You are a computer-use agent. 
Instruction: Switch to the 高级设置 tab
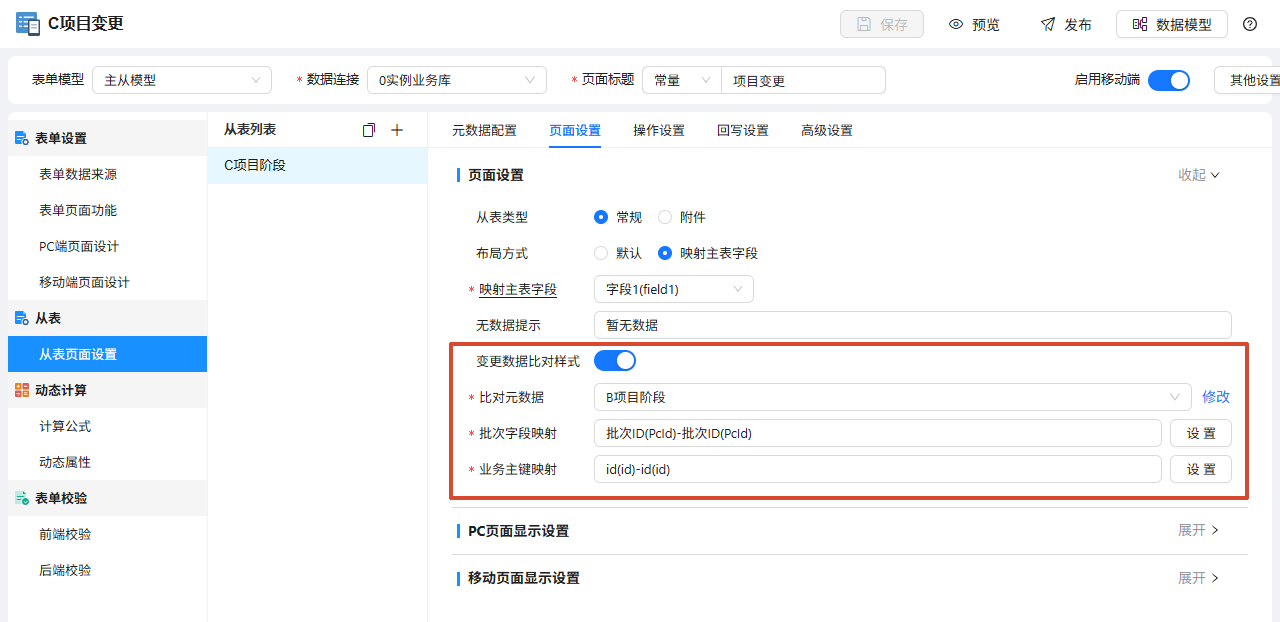point(827,130)
